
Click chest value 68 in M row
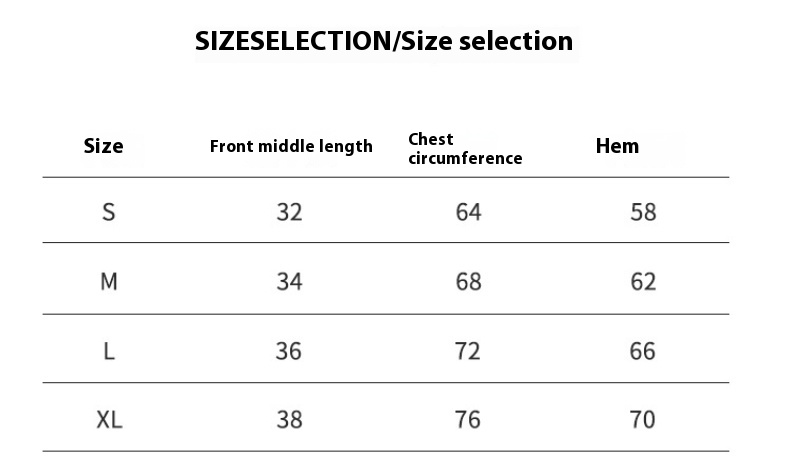point(468,282)
